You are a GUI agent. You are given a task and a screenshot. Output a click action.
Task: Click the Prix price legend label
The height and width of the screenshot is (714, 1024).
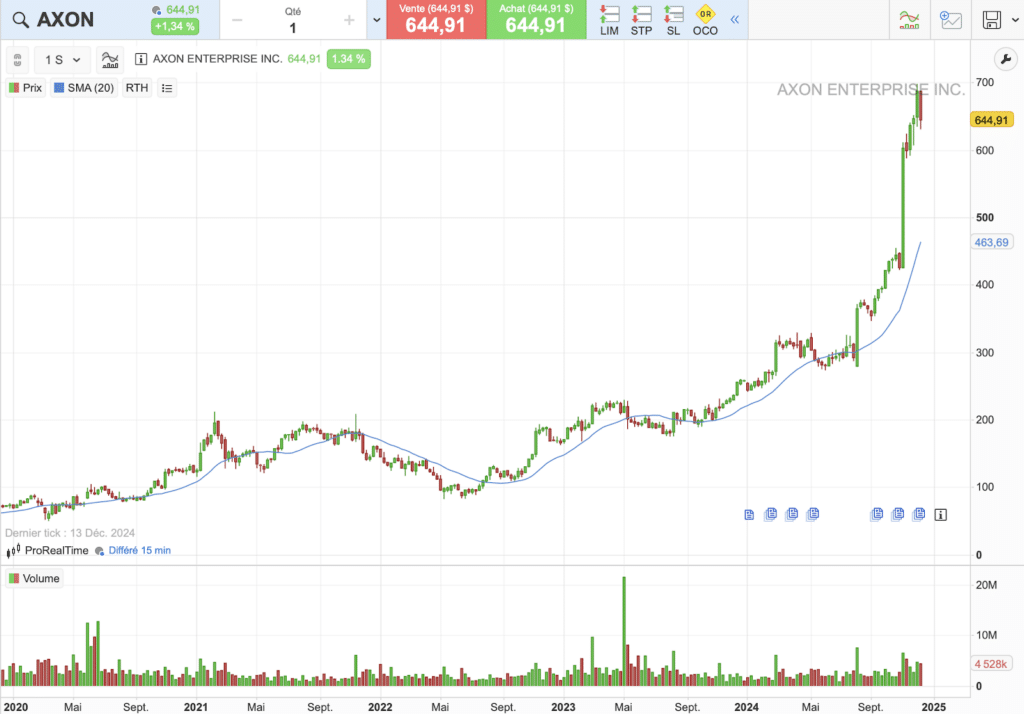[x=25, y=88]
